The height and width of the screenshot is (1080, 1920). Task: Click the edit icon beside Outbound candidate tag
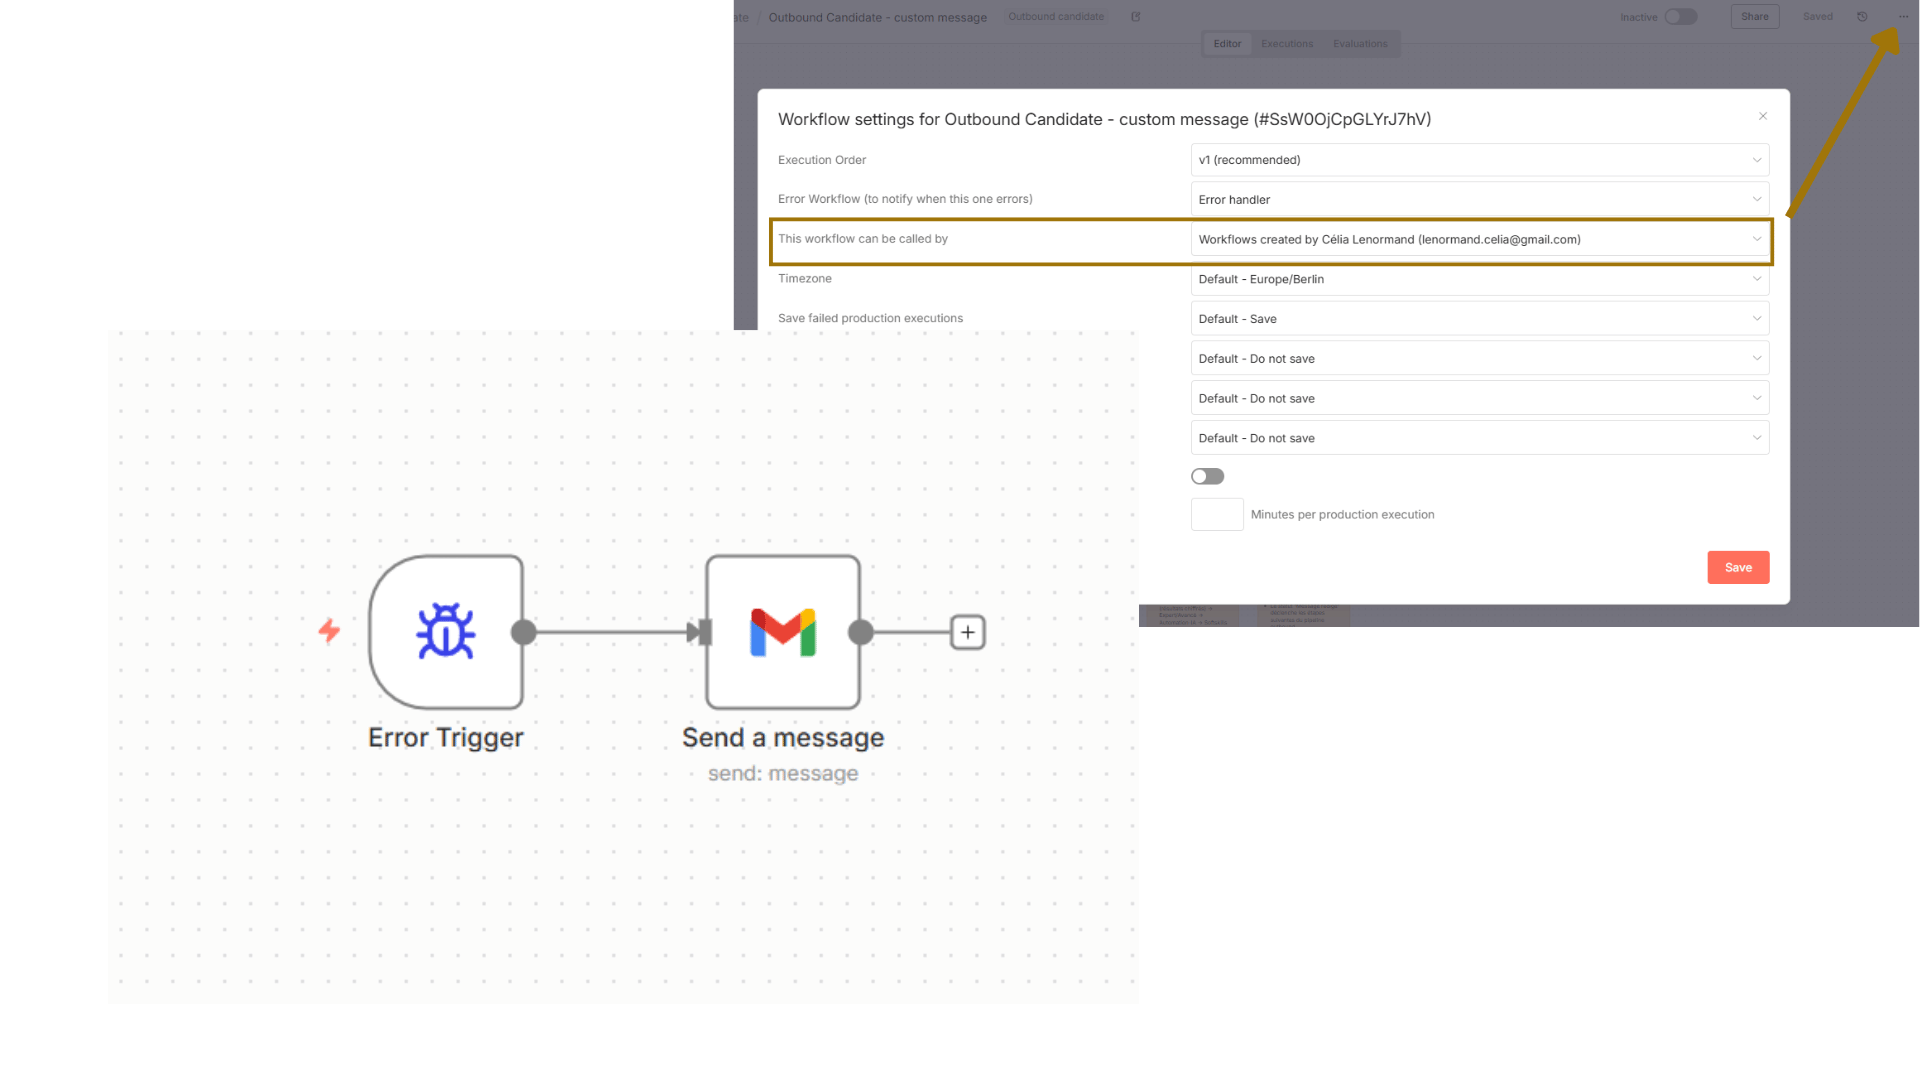pos(1135,17)
